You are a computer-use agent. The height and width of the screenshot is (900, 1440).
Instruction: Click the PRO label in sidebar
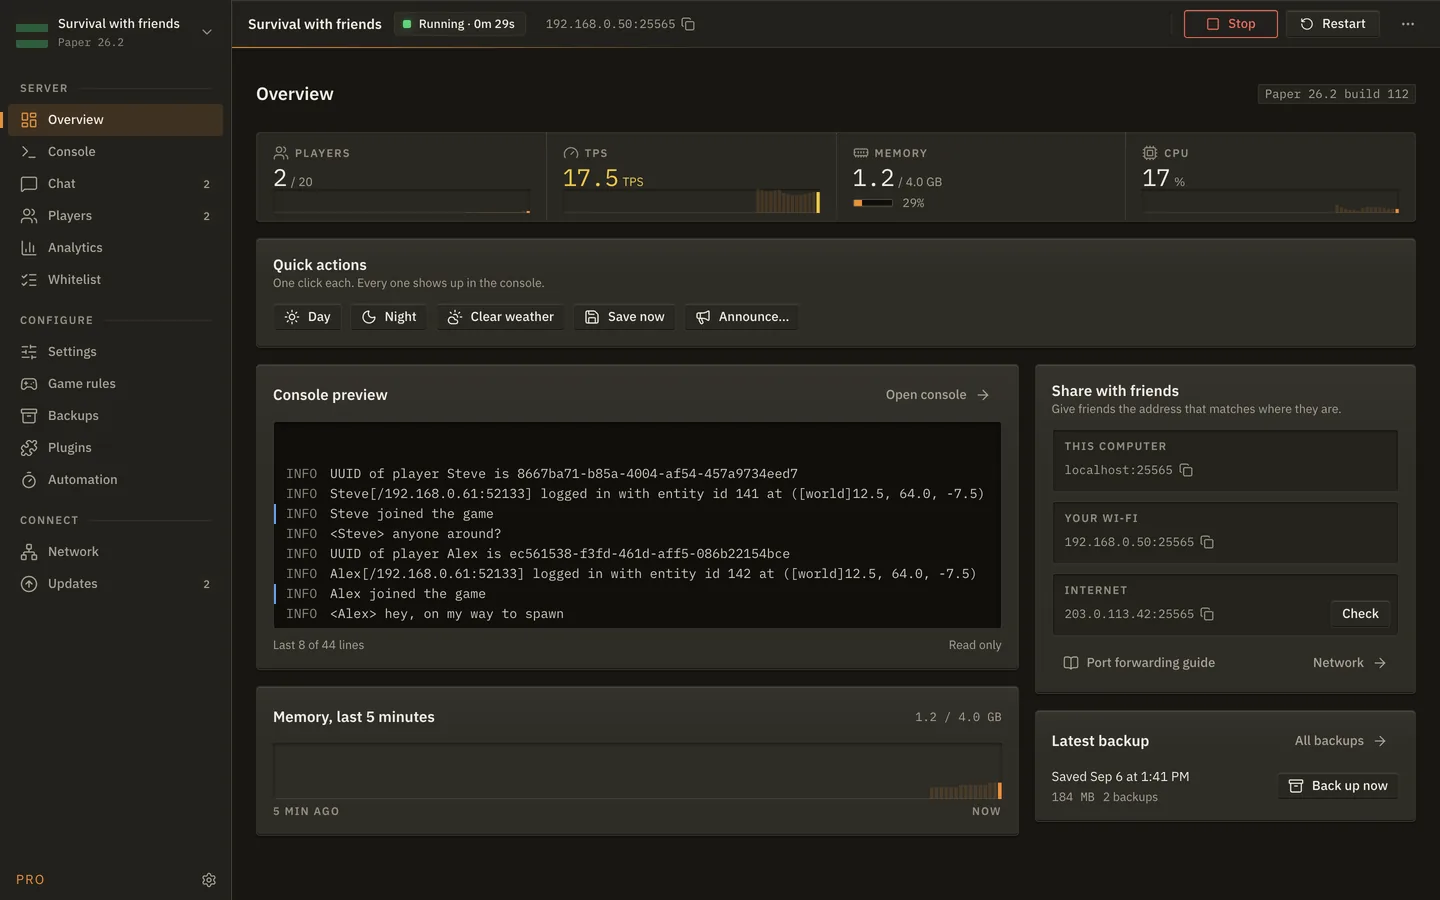pos(30,880)
